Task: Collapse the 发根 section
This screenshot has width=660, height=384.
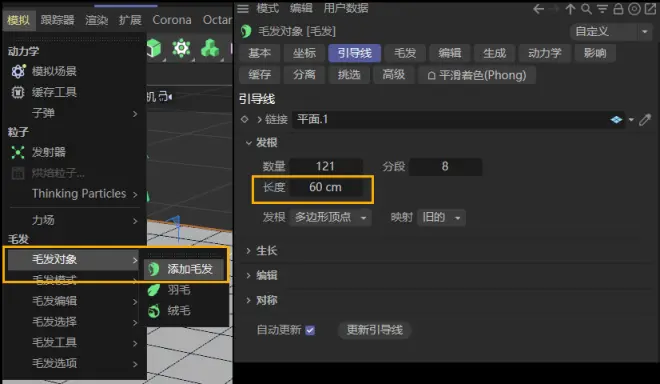Action: (249, 143)
